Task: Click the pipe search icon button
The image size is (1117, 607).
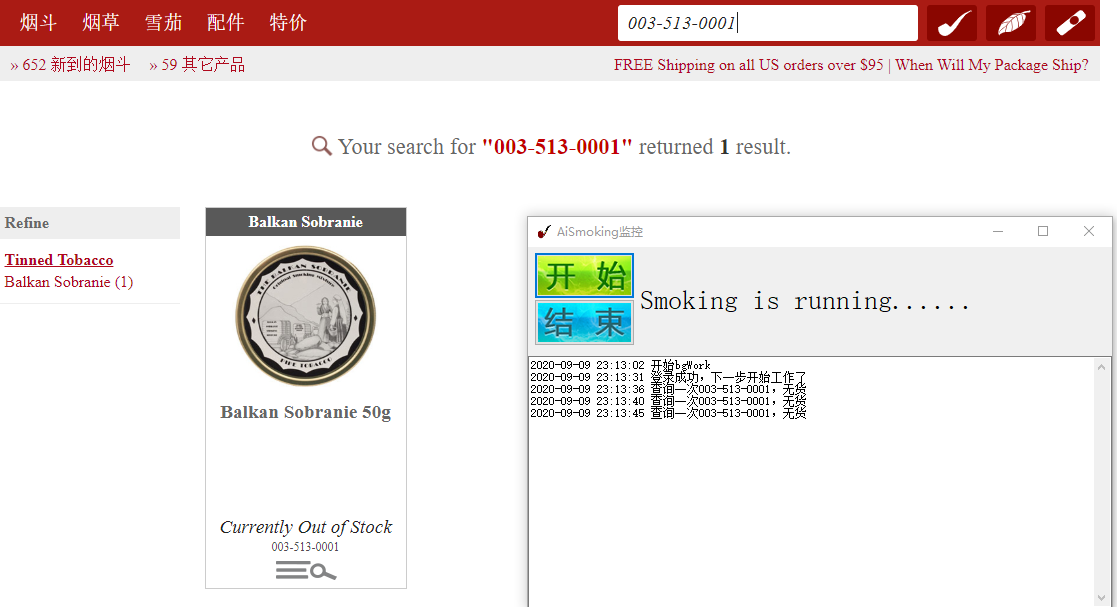Action: click(x=952, y=23)
